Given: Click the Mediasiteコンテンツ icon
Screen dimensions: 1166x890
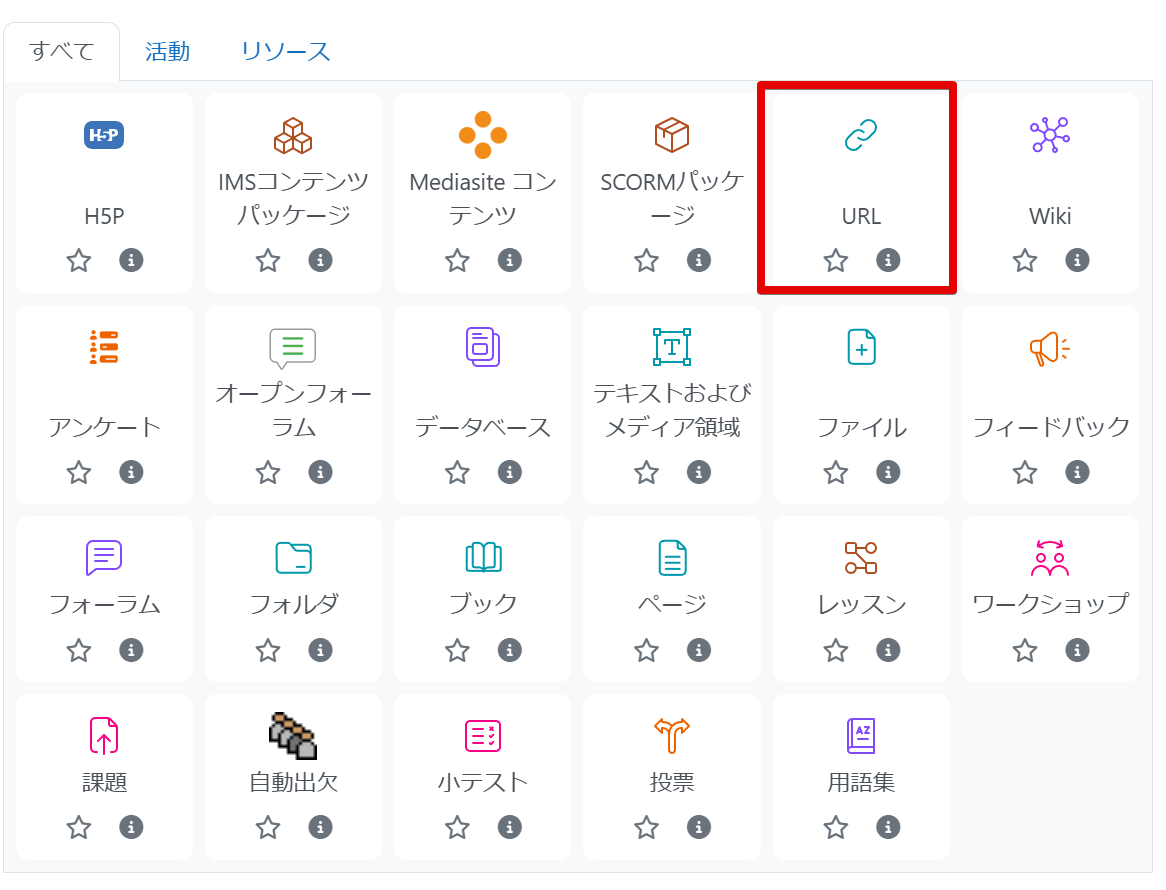Looking at the screenshot, I should coord(482,133).
